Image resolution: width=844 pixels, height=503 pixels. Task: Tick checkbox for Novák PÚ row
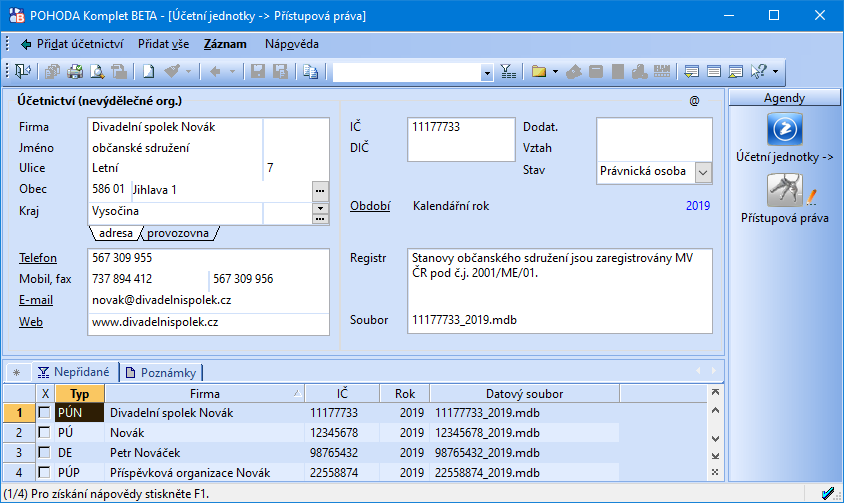44,432
